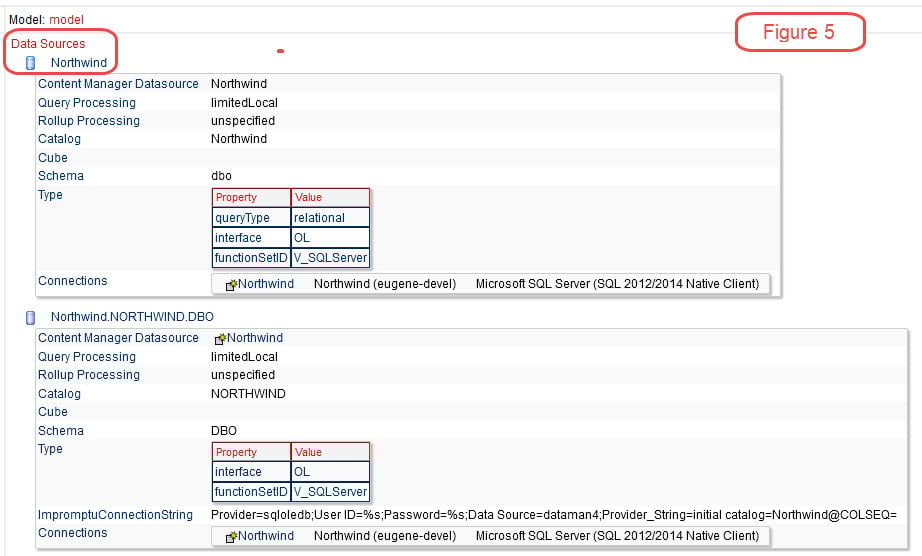
Task: Click the connection icon in first Connections row
Action: (231, 284)
